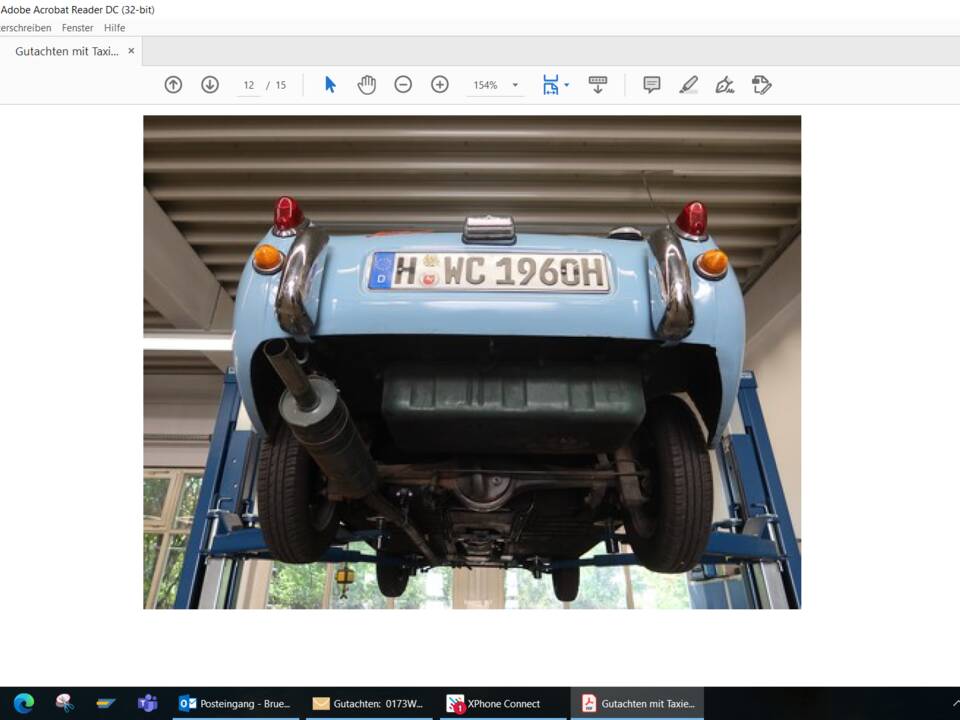960x720 pixels.
Task: Open the comment tool
Action: click(651, 85)
